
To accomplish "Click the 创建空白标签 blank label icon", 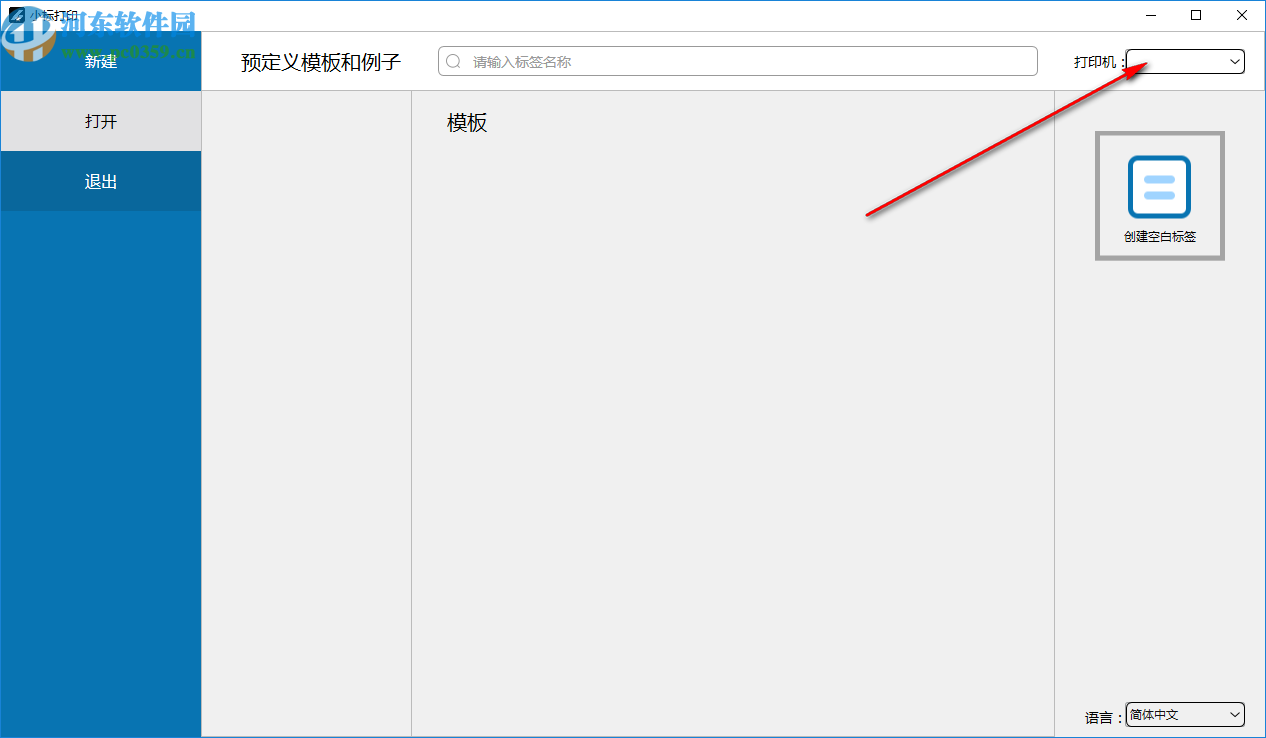I will [1159, 187].
